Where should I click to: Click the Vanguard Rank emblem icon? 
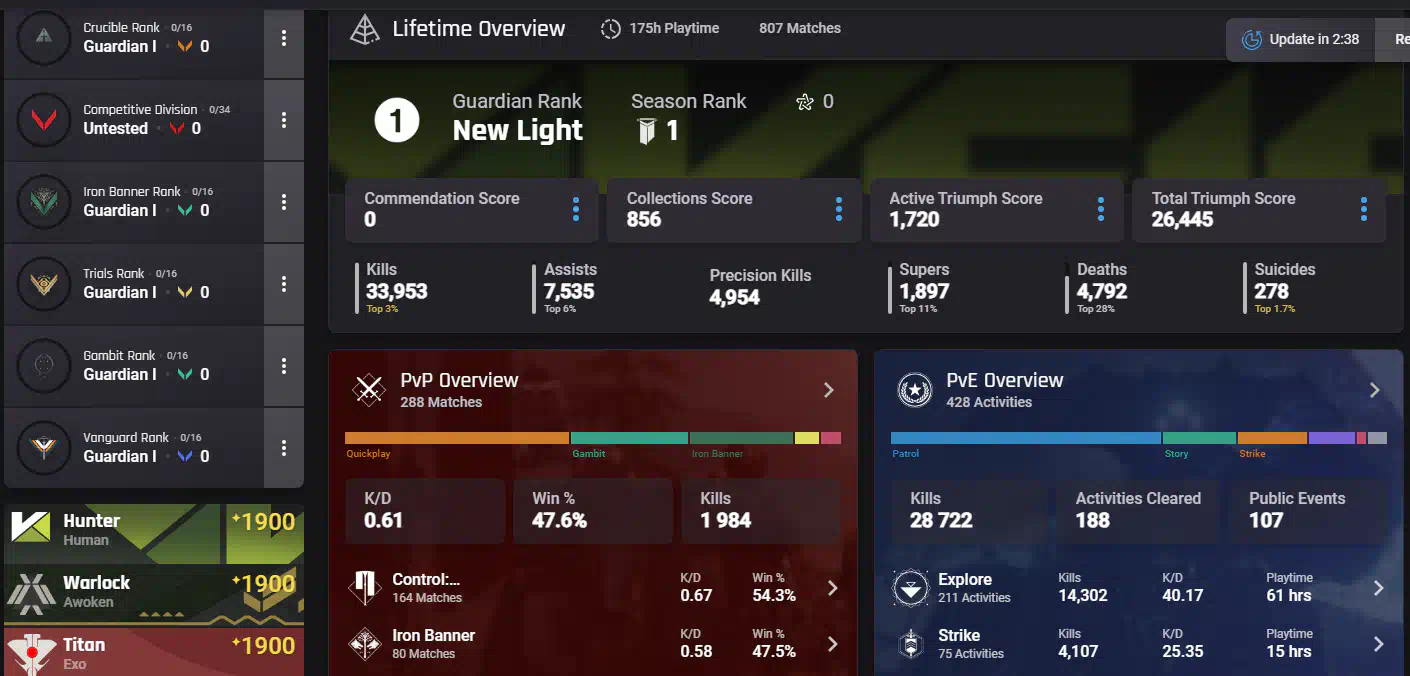click(43, 448)
